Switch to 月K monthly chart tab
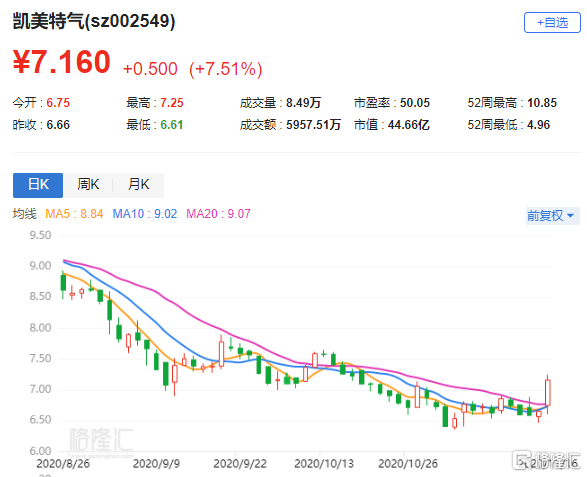 click(139, 185)
